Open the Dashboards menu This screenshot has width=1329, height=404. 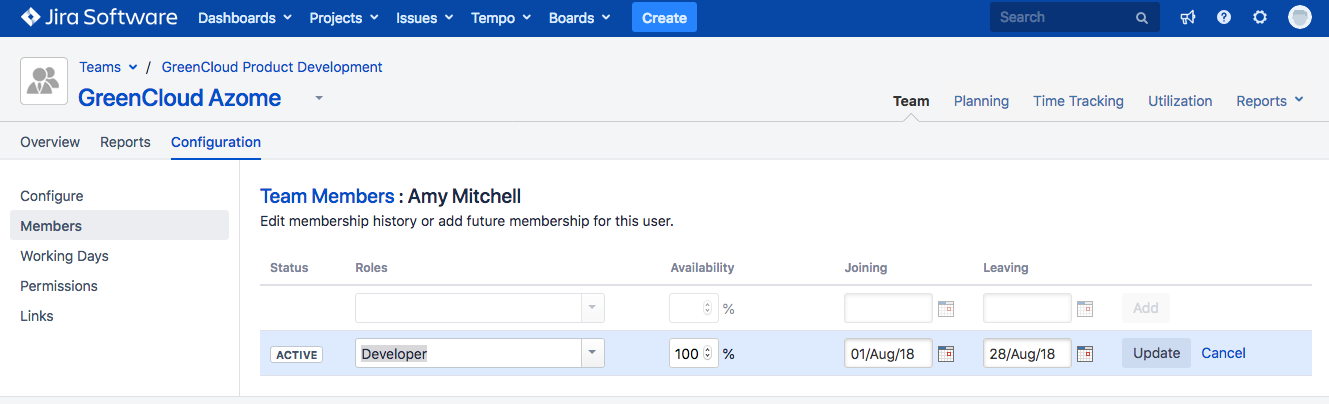pos(245,18)
